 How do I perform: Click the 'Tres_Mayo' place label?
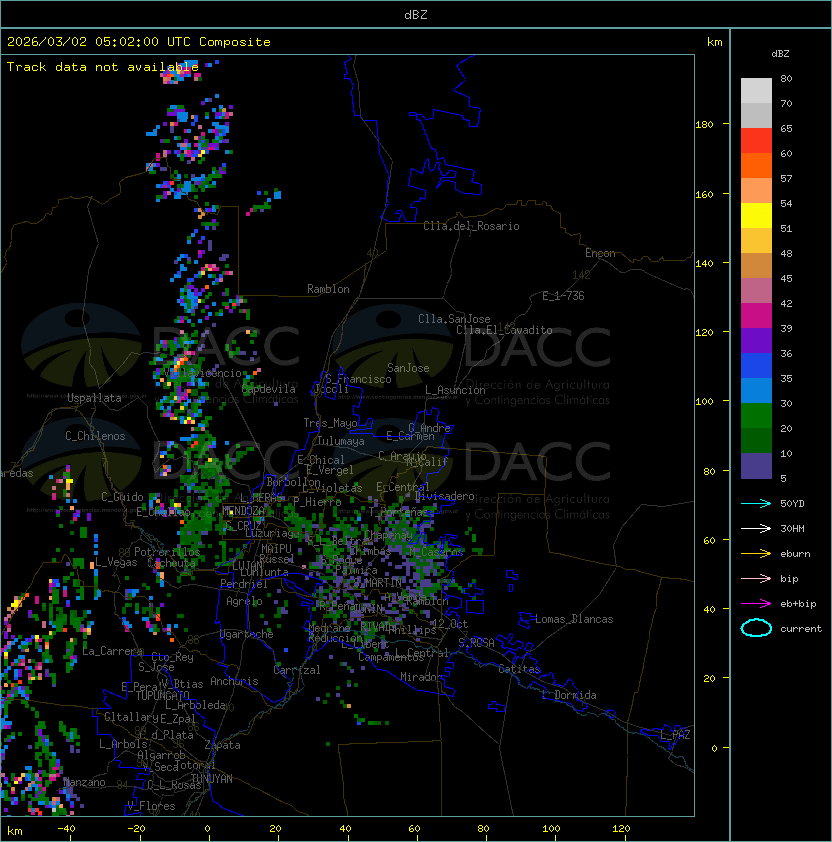click(x=330, y=423)
